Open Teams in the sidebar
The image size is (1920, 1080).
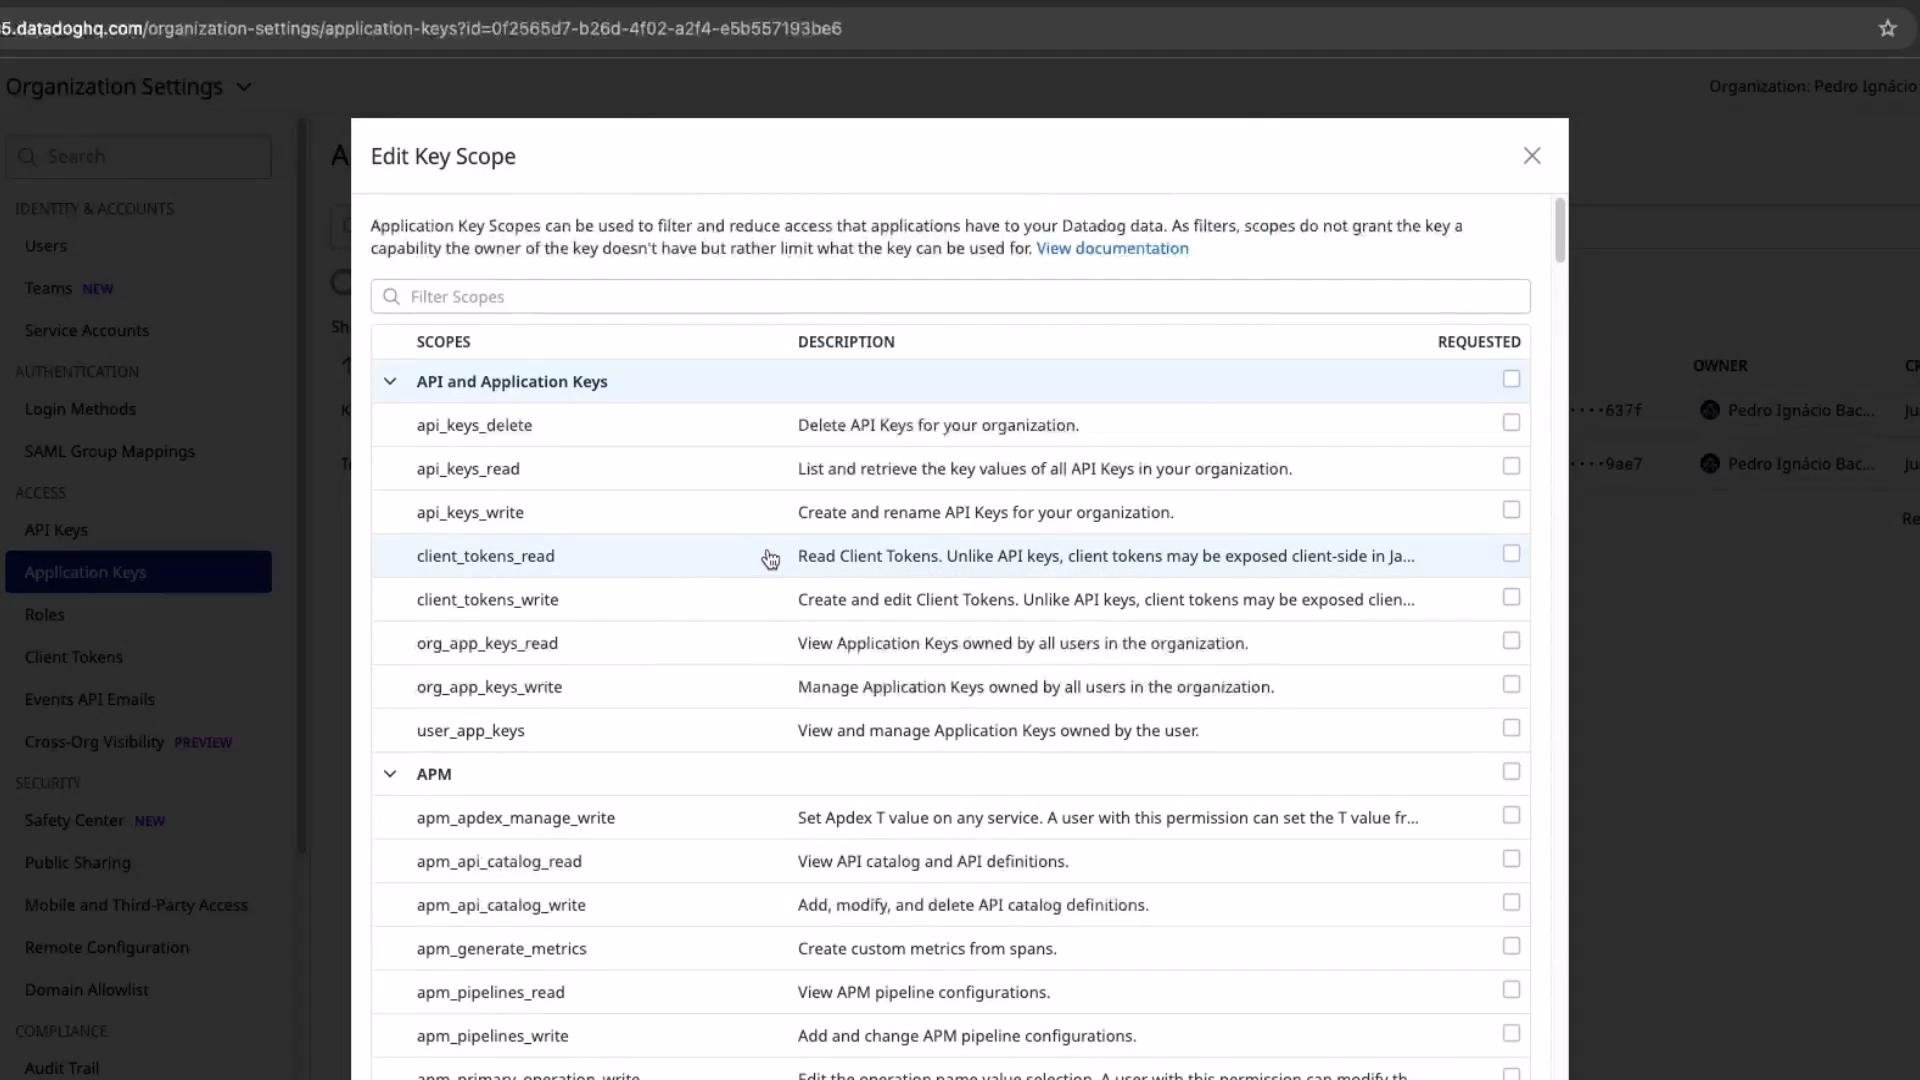[48, 289]
